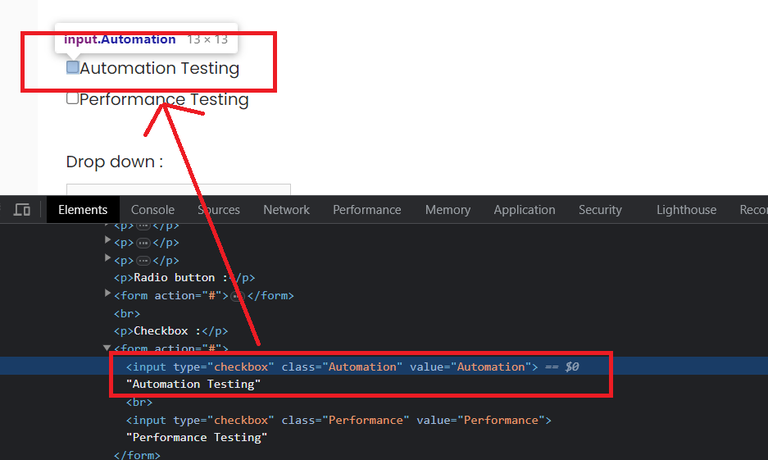
Task: Open the Performance tab in DevTools
Action: [367, 210]
